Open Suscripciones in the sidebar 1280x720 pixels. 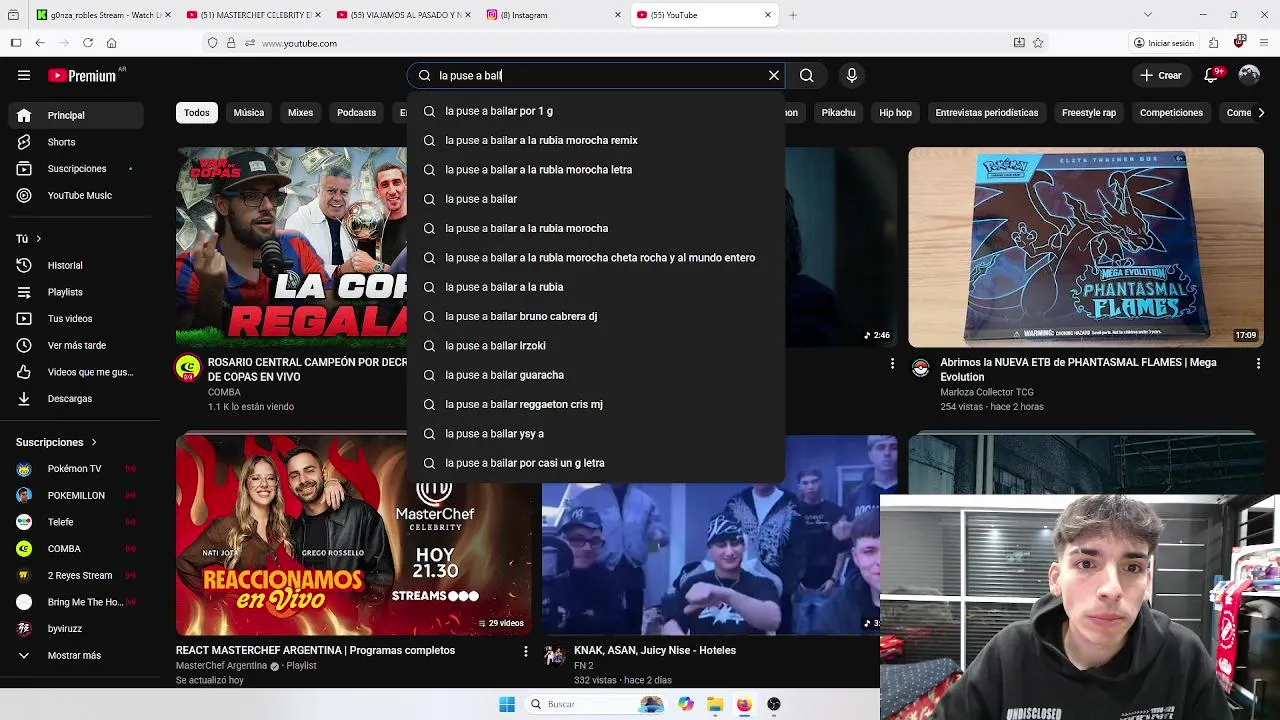pos(76,168)
